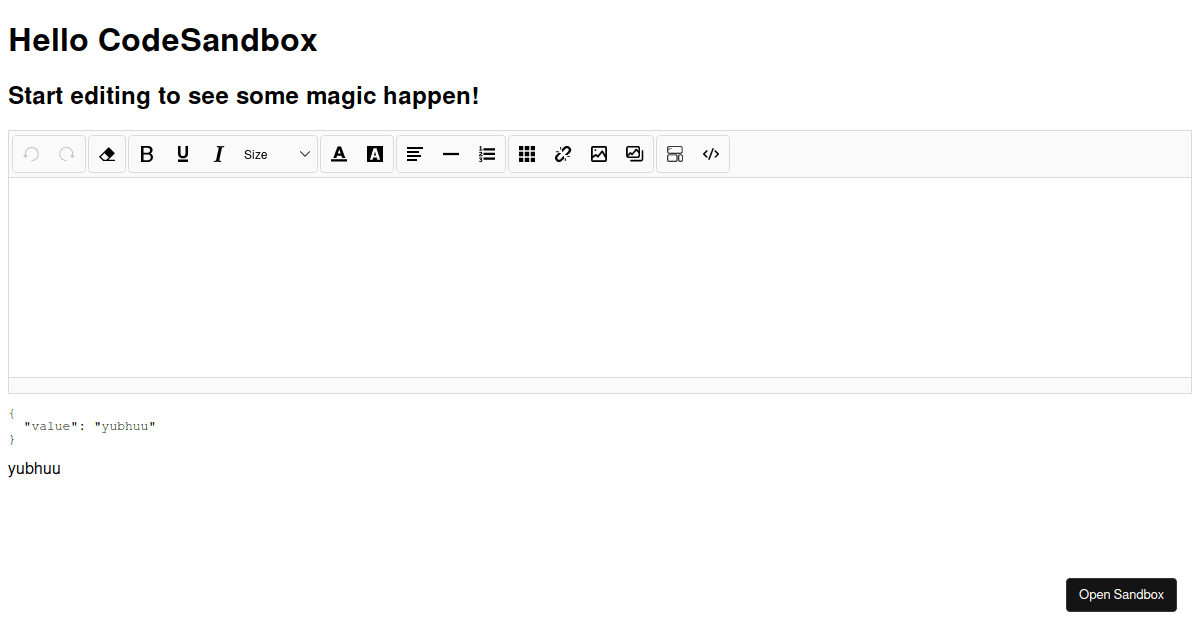Open the font color picker
Image resolution: width=1200 pixels, height=630 pixels.
tap(339, 154)
